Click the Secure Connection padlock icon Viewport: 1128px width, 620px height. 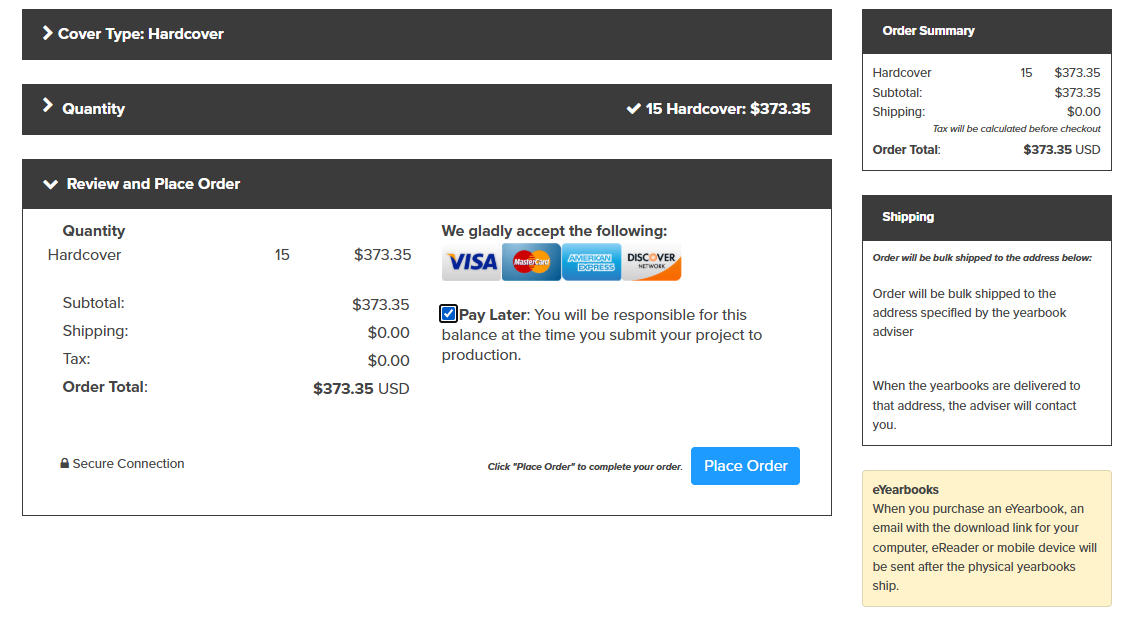point(65,463)
